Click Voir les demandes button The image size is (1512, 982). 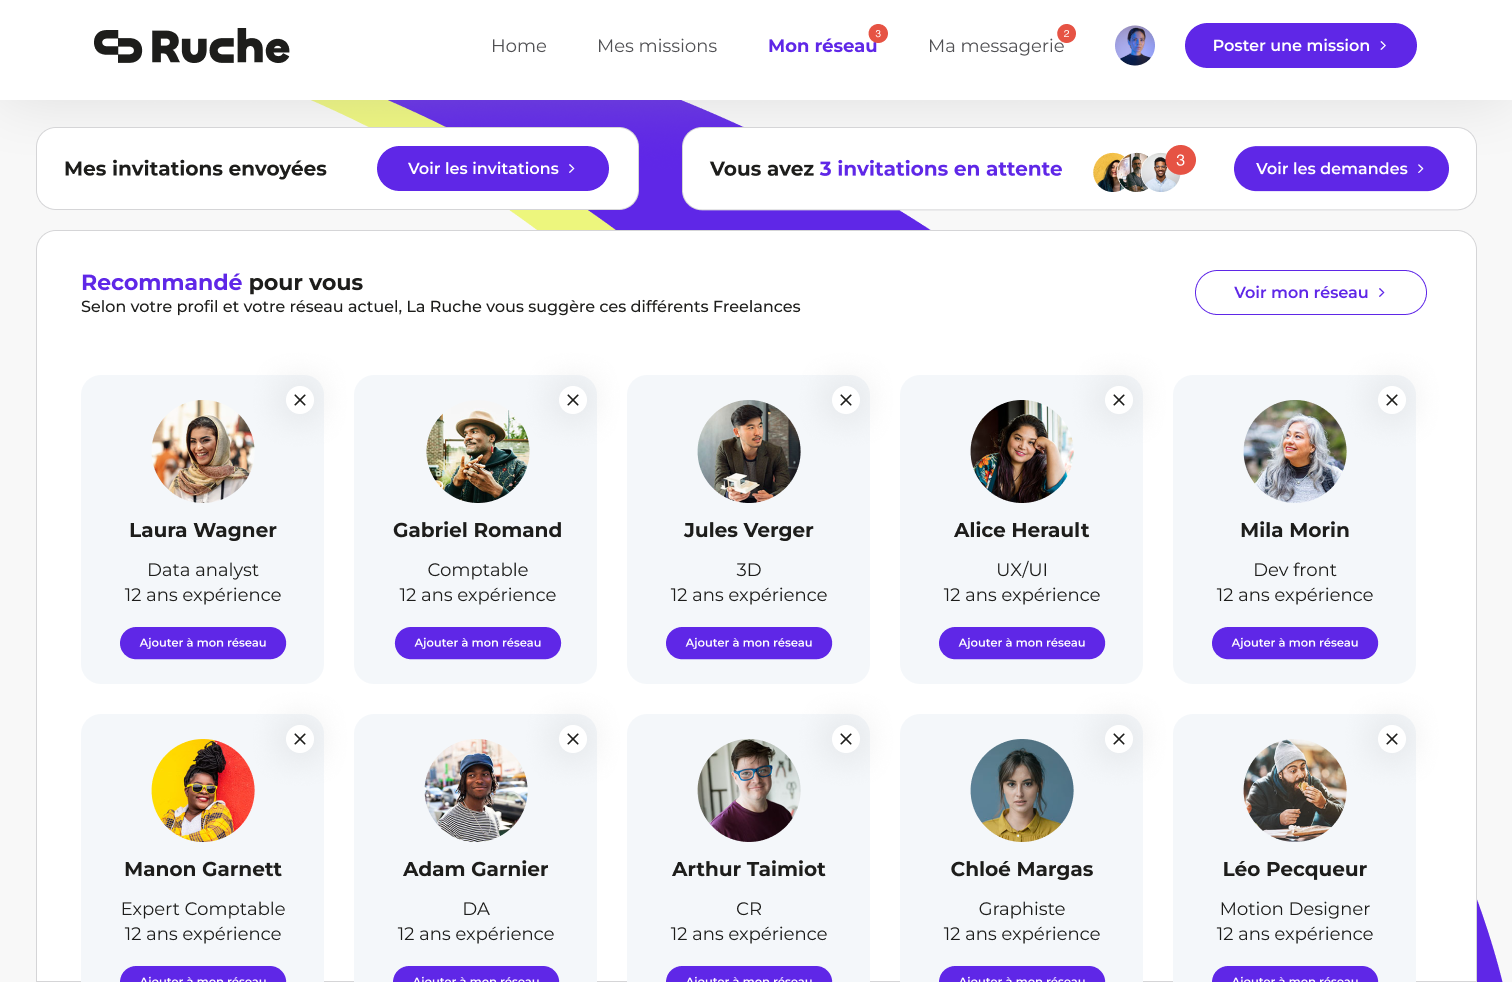1340,169
